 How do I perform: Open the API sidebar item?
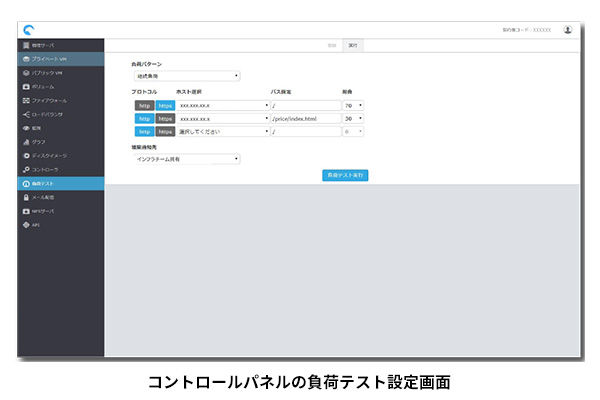pos(36,225)
